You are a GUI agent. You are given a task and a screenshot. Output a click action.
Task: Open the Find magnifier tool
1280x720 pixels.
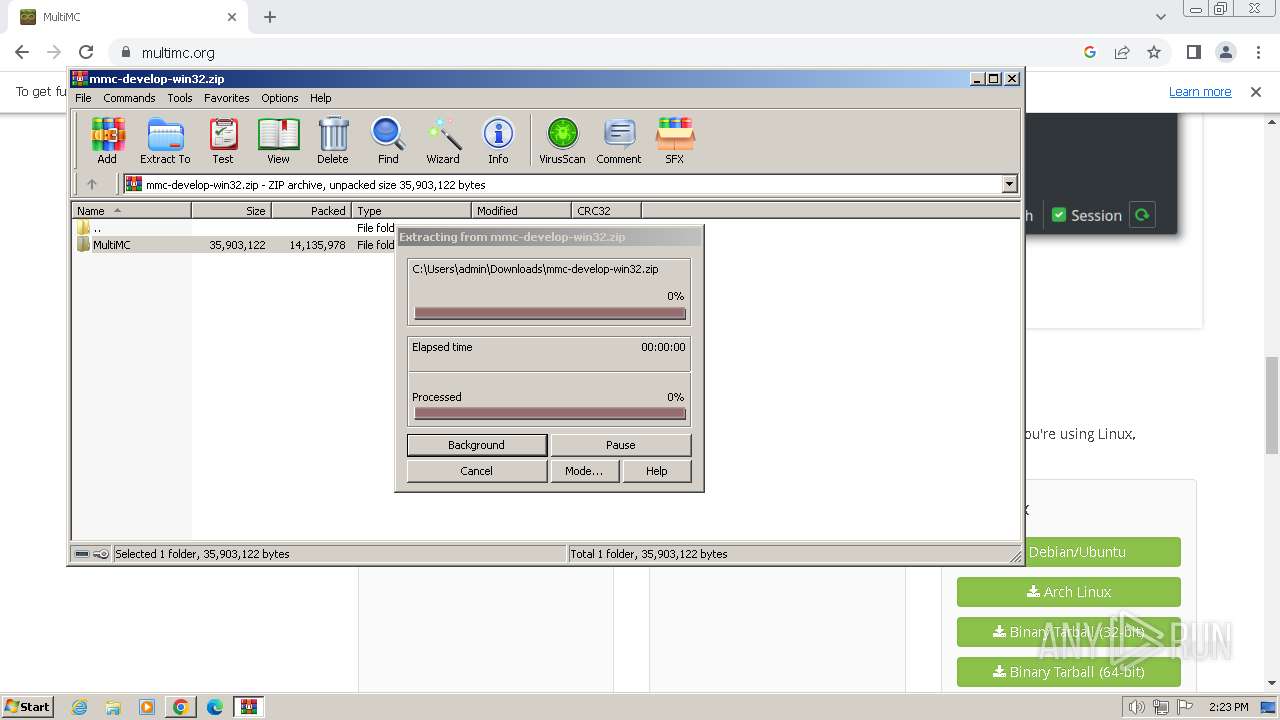coord(388,140)
